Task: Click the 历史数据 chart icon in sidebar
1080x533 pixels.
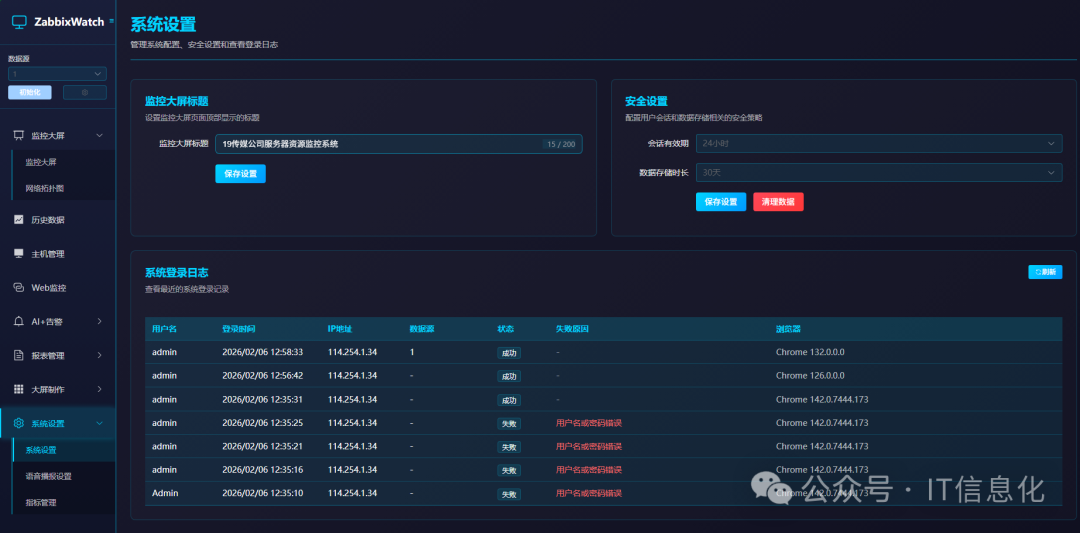Action: click(x=19, y=220)
